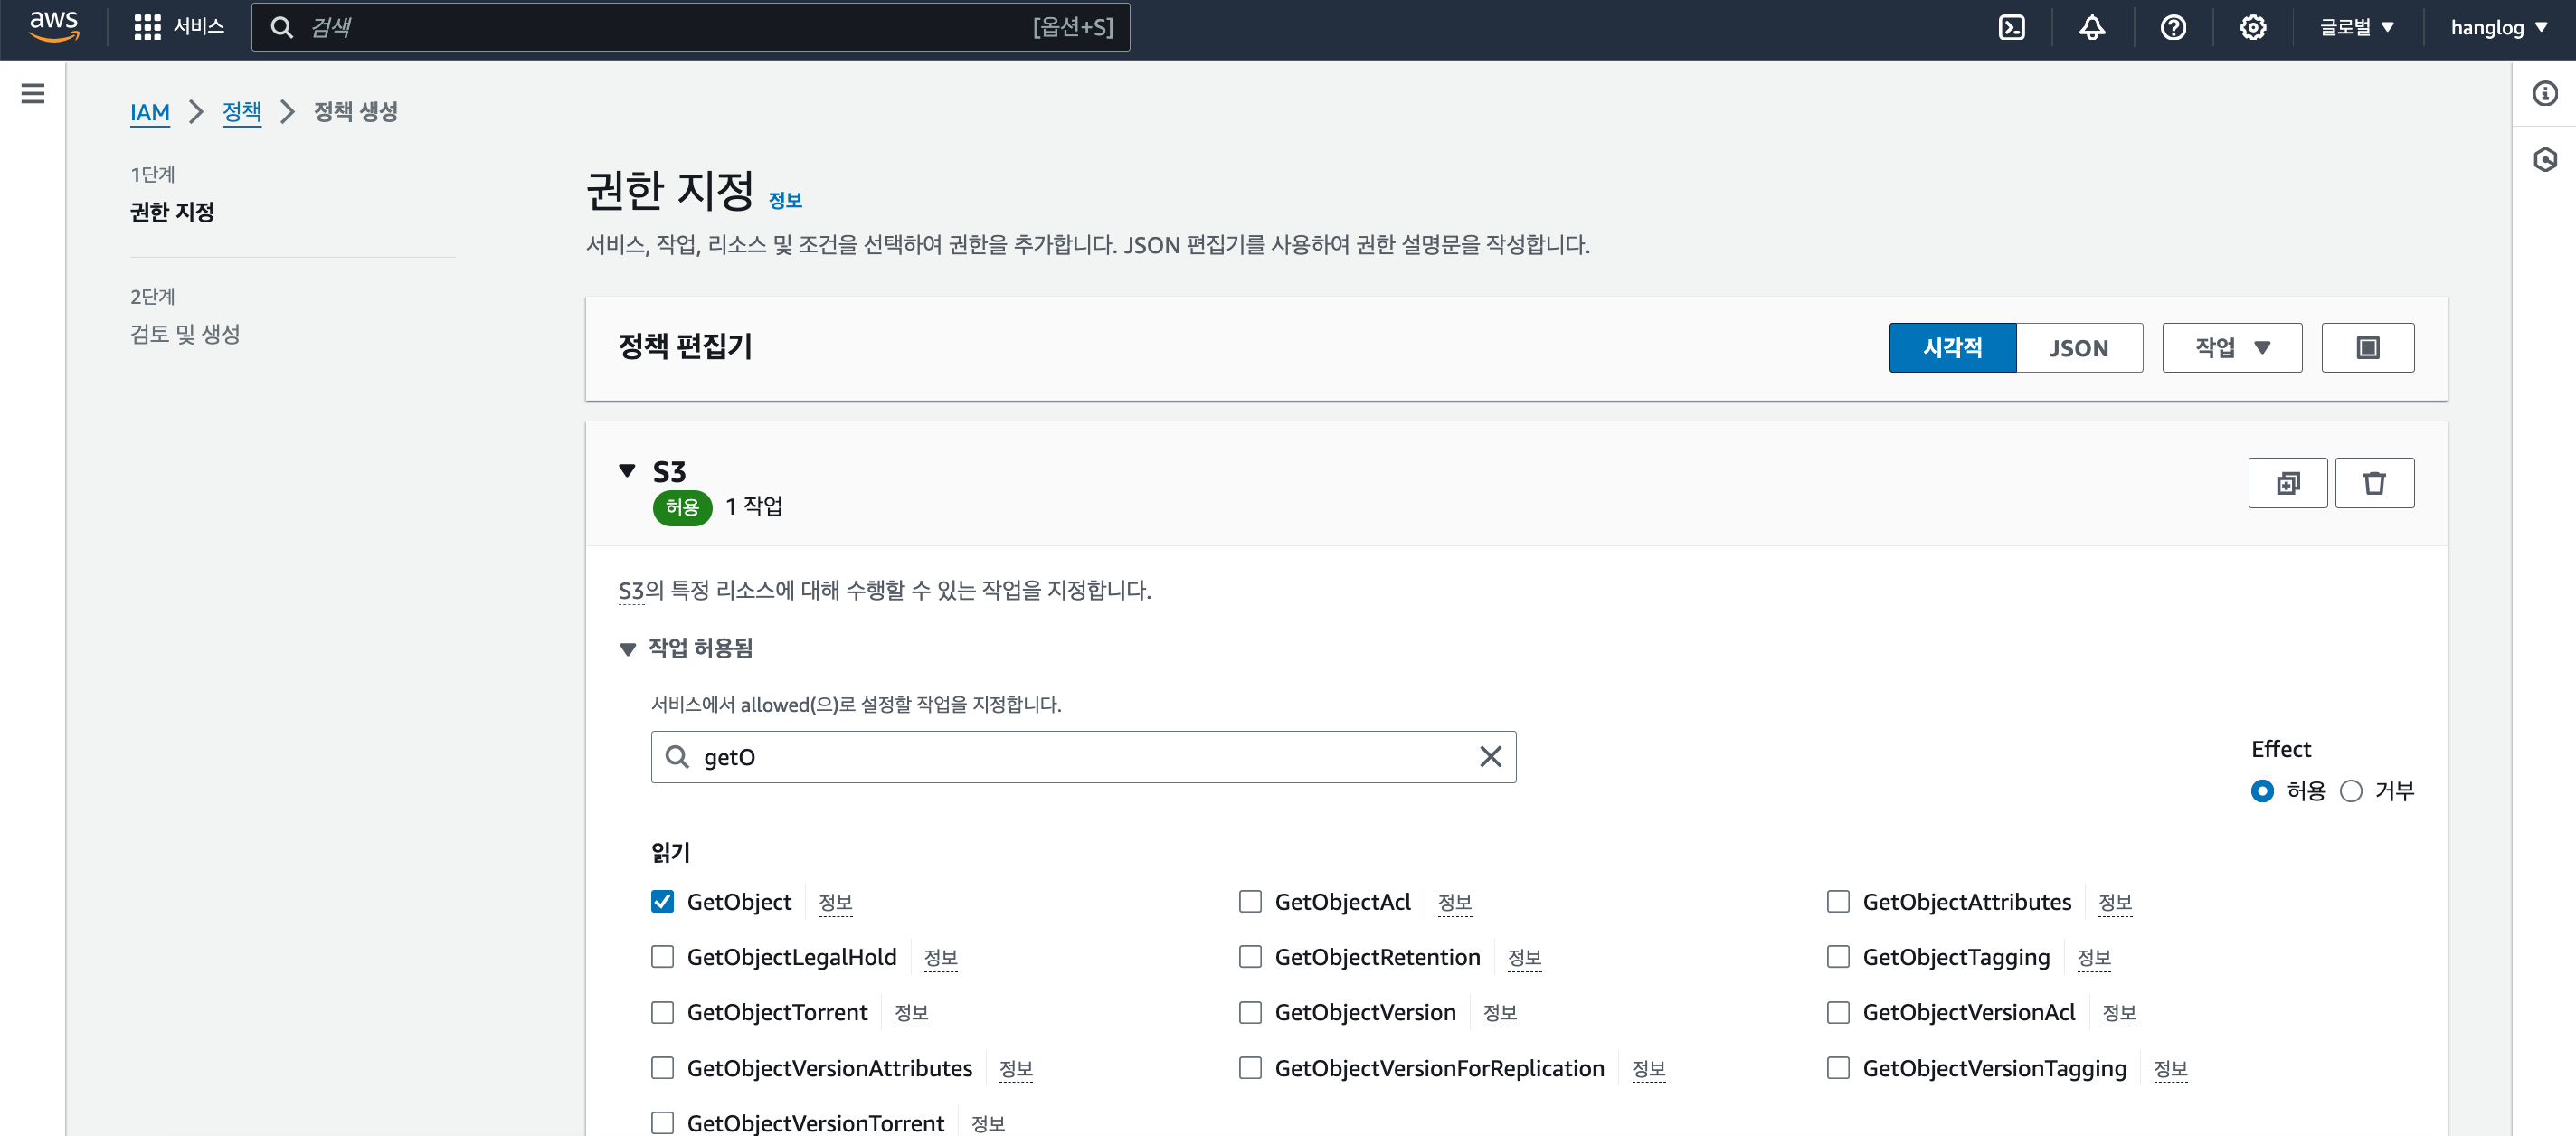Open the AWS CloudShell icon
The height and width of the screenshot is (1136, 2576).
click(2011, 27)
